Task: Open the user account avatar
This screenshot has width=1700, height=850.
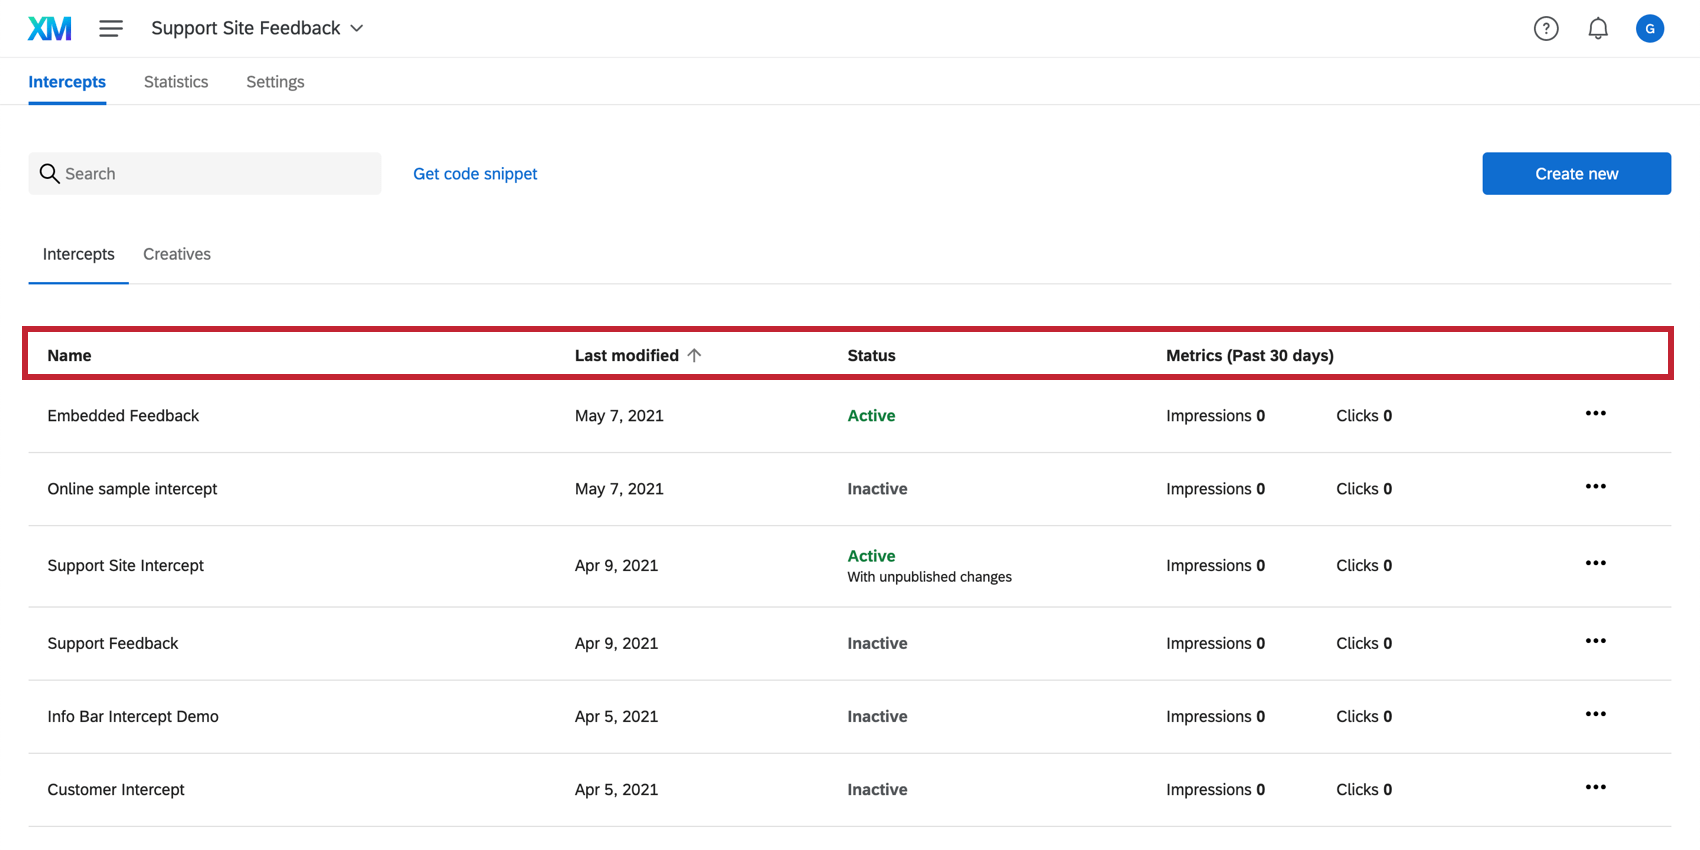Action: tap(1649, 29)
